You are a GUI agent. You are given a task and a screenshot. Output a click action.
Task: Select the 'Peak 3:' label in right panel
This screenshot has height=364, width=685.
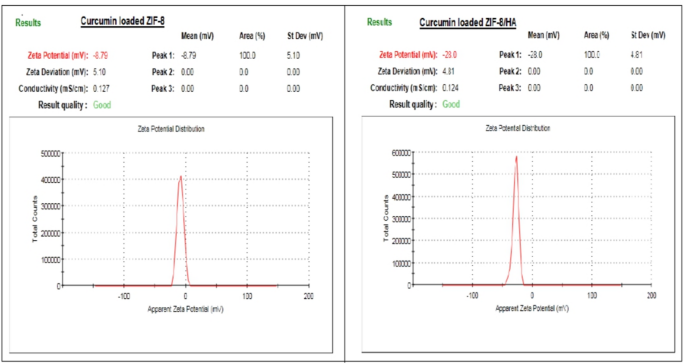510,88
